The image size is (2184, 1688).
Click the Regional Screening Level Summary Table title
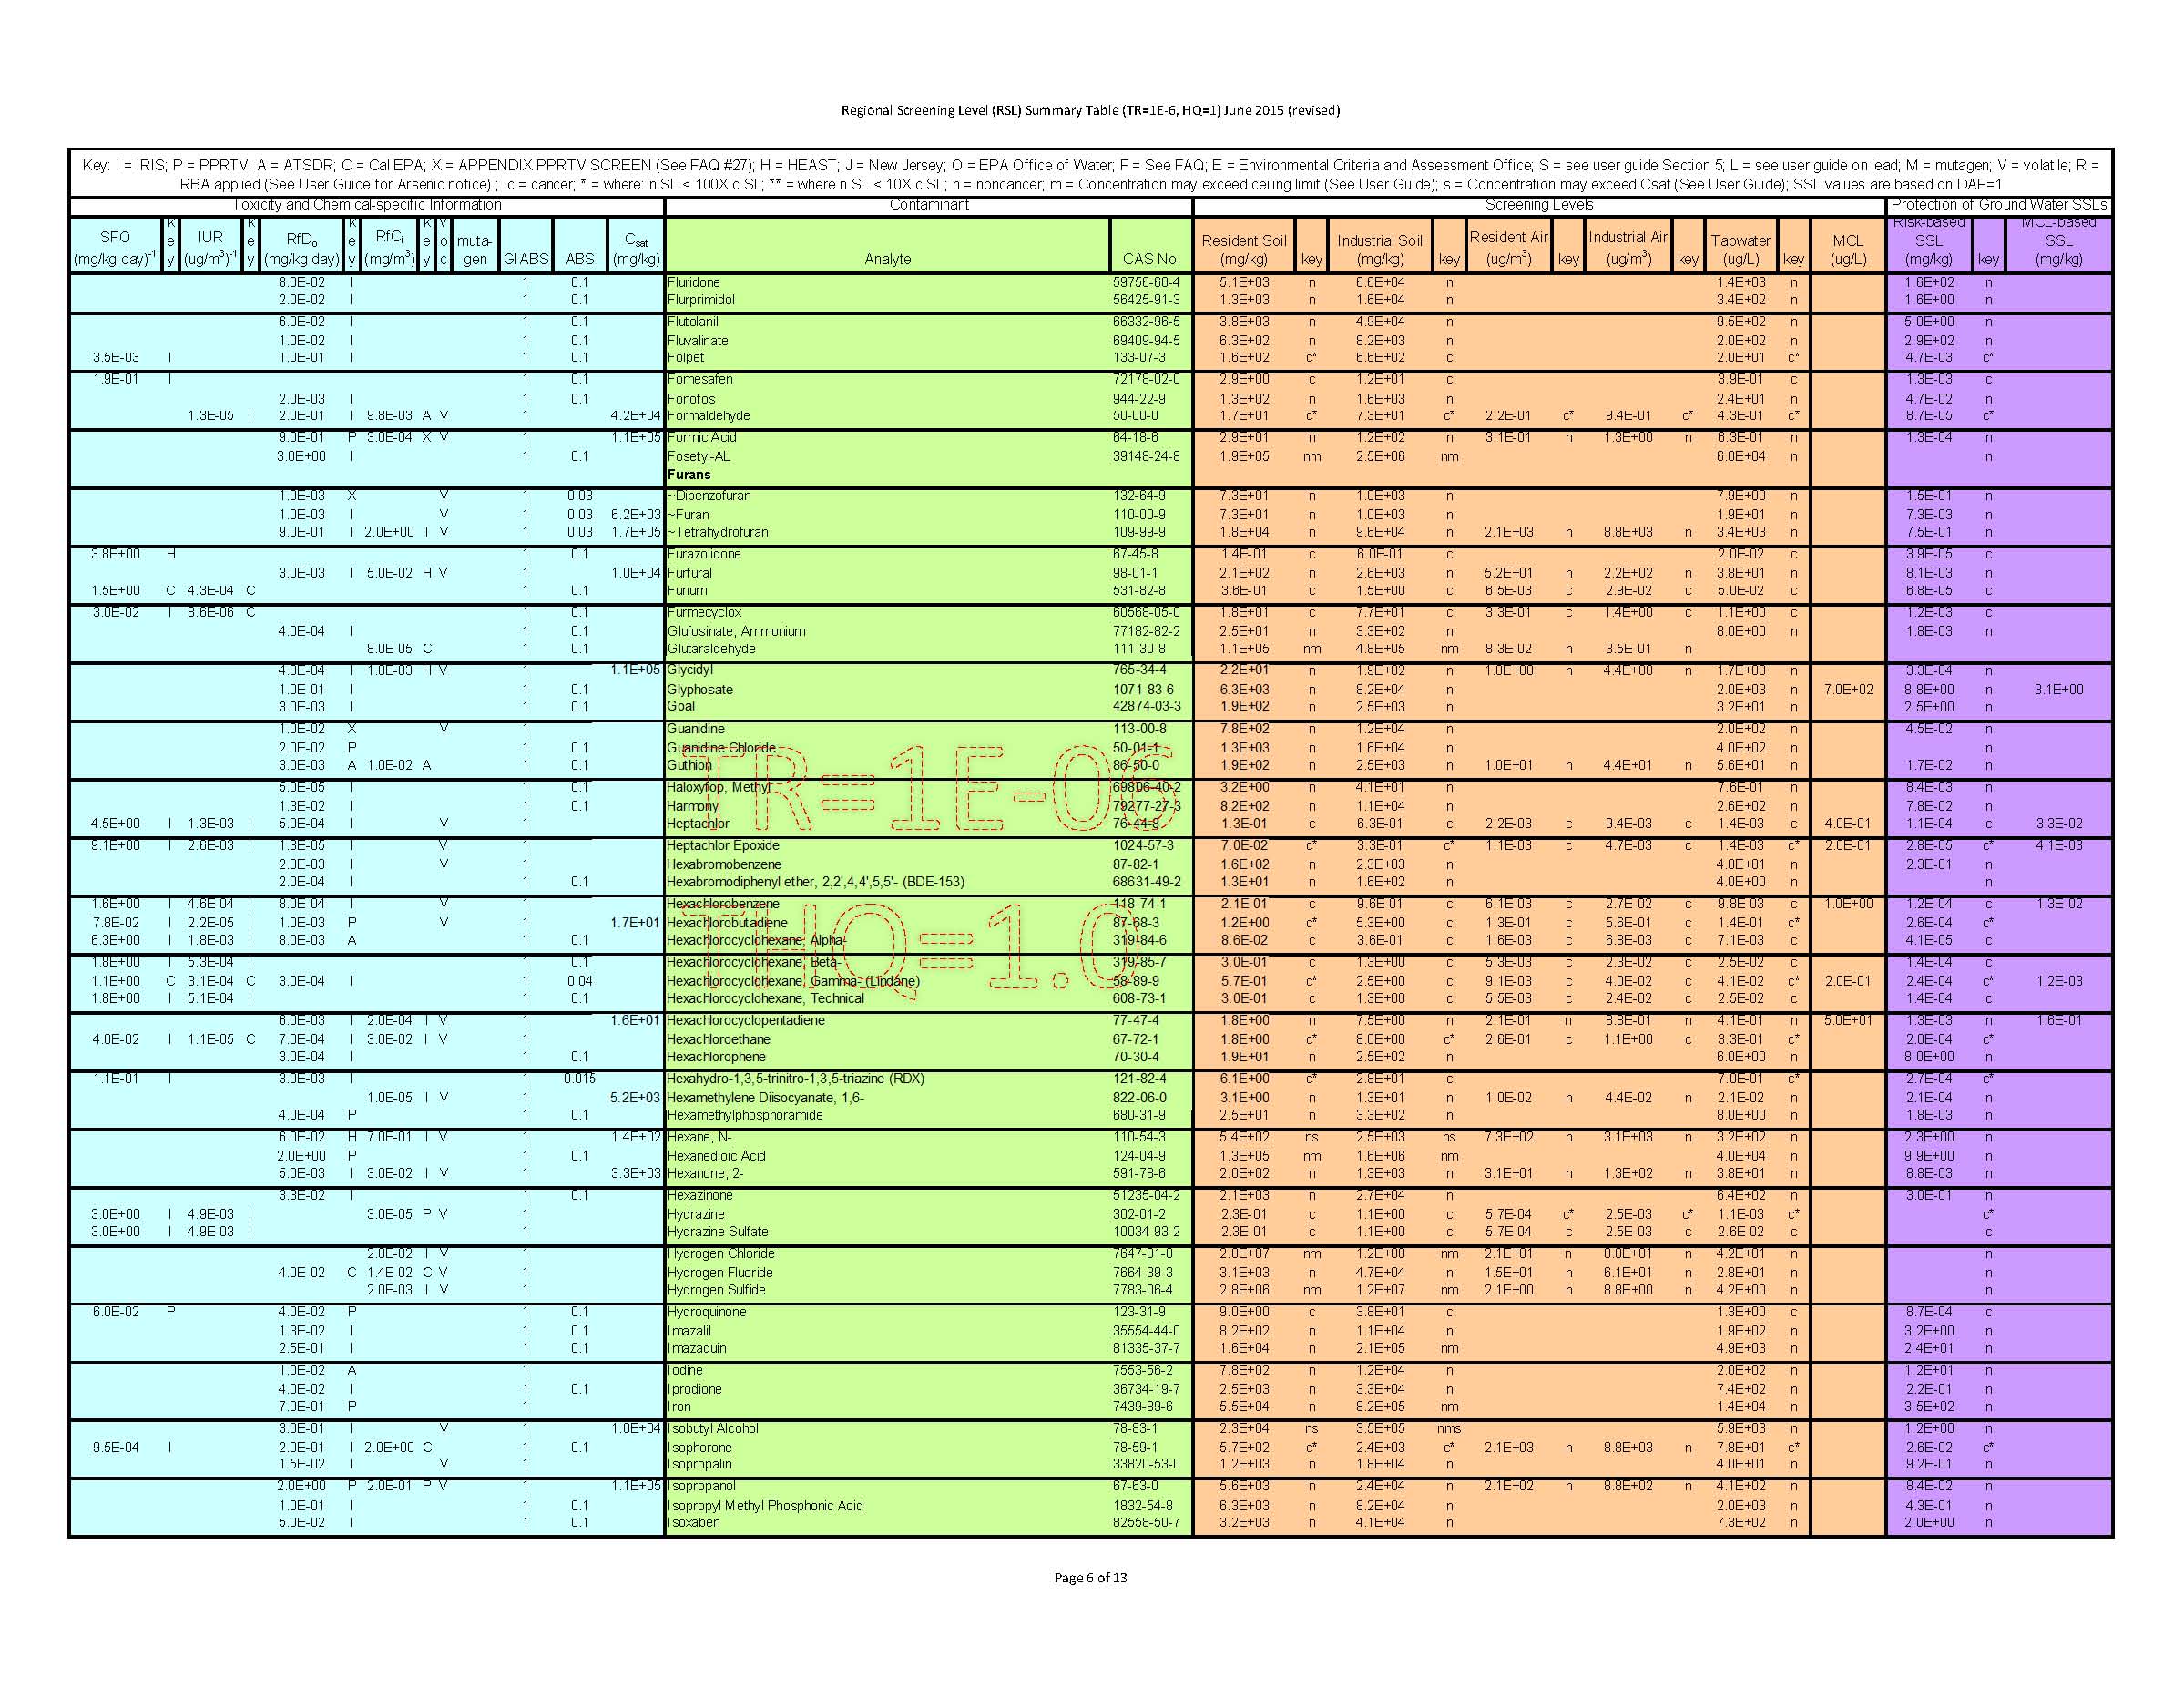[1090, 110]
